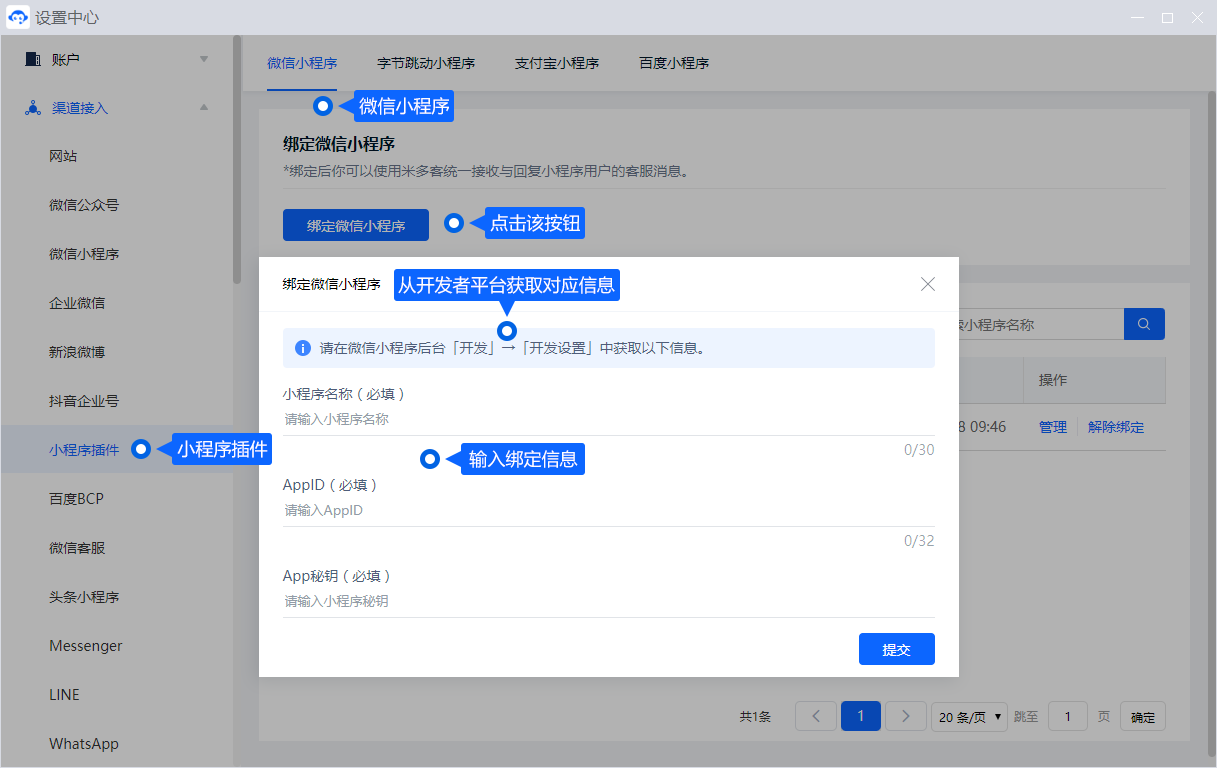Click the 管理 link in table row

click(1052, 427)
